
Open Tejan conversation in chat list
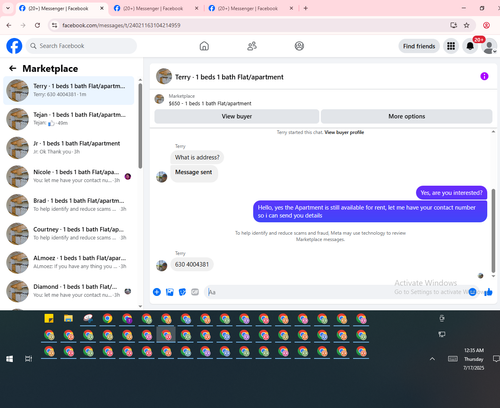click(69, 119)
